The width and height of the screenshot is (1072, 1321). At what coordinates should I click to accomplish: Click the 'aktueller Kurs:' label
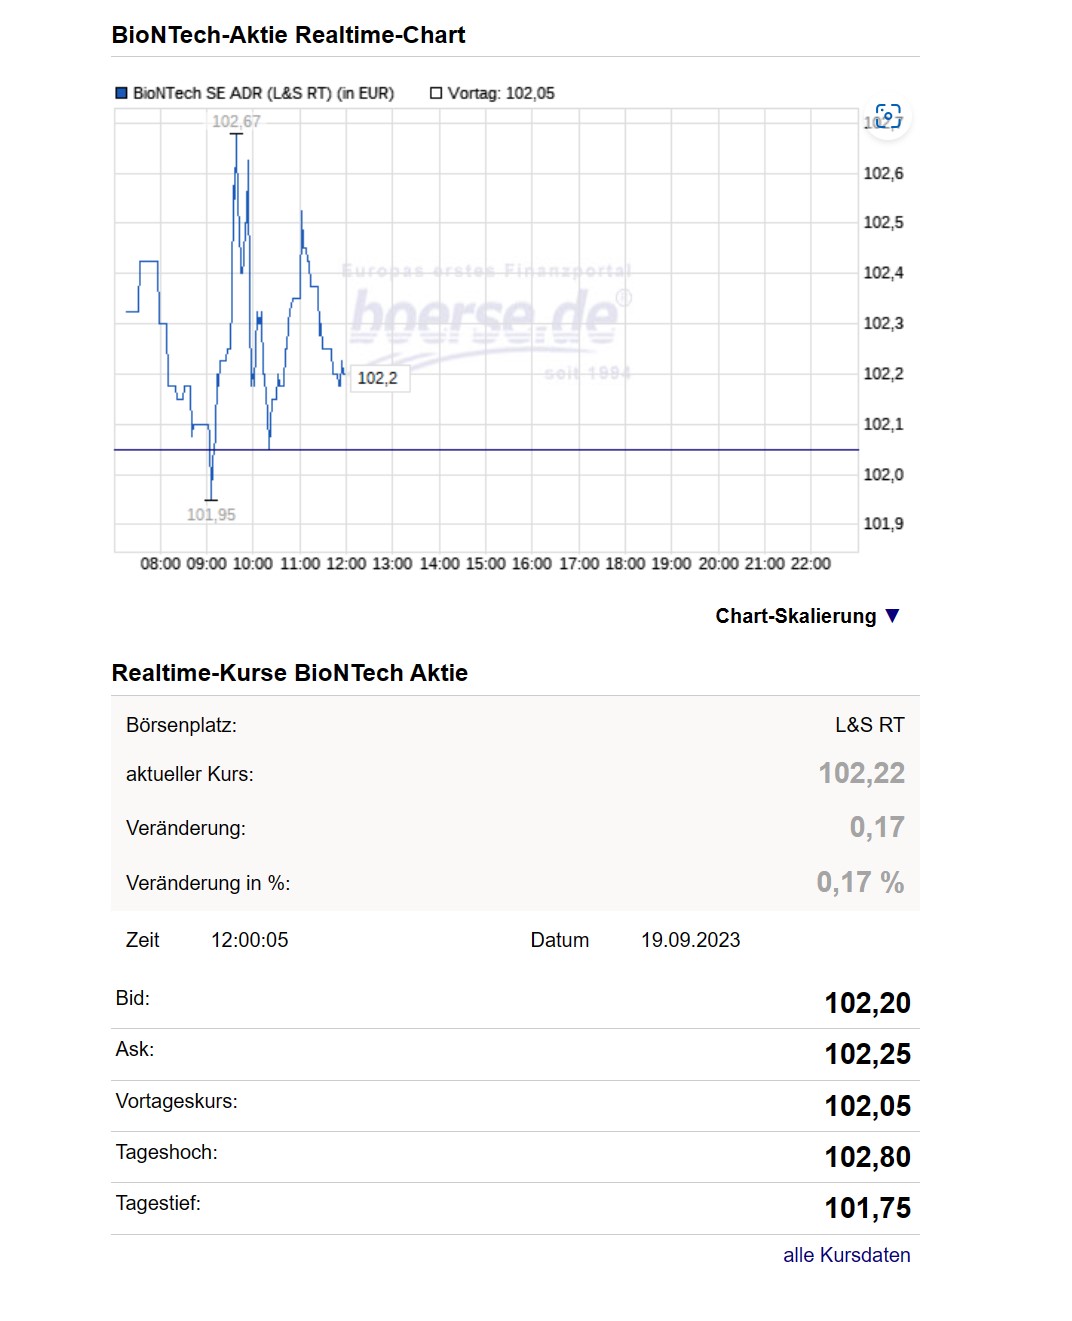tap(190, 774)
